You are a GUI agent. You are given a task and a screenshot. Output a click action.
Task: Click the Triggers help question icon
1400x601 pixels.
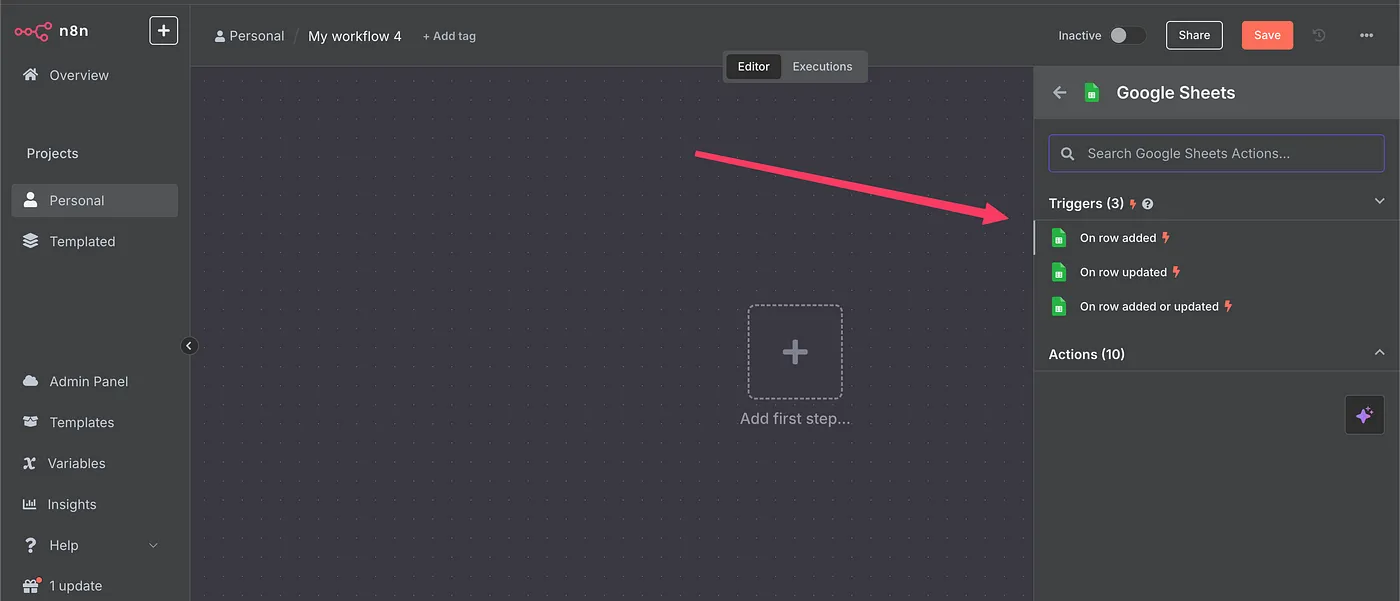pos(1148,204)
